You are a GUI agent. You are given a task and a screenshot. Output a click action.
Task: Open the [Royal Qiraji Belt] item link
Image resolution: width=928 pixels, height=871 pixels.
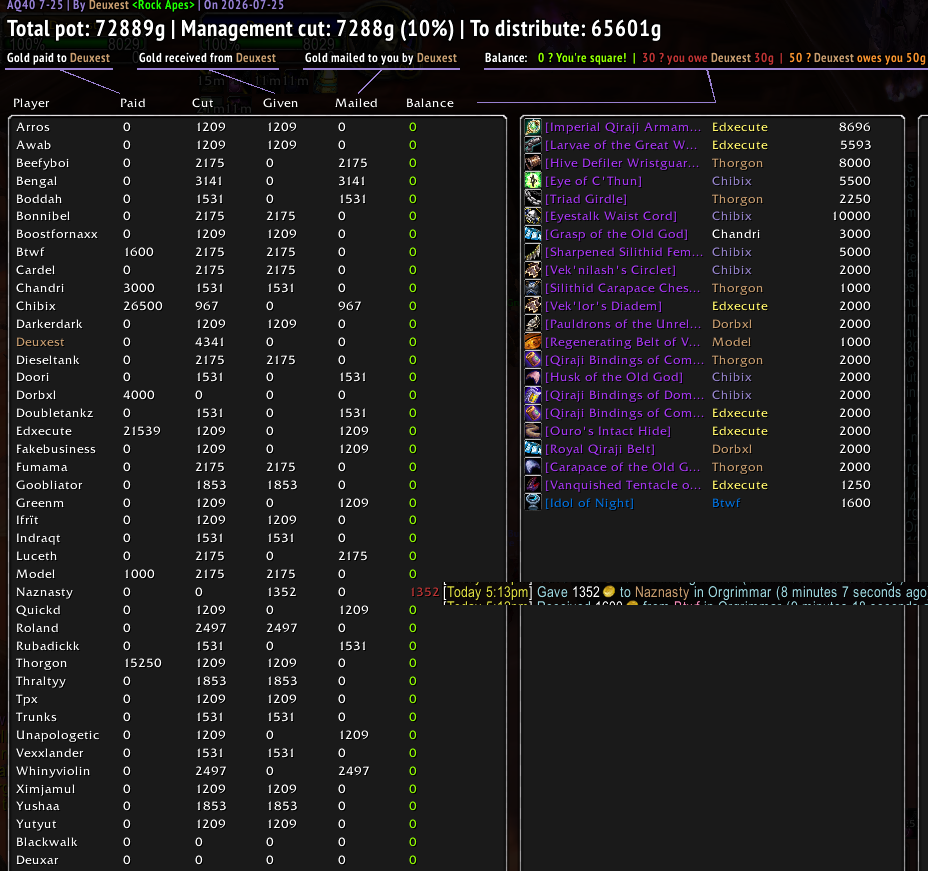(600, 449)
